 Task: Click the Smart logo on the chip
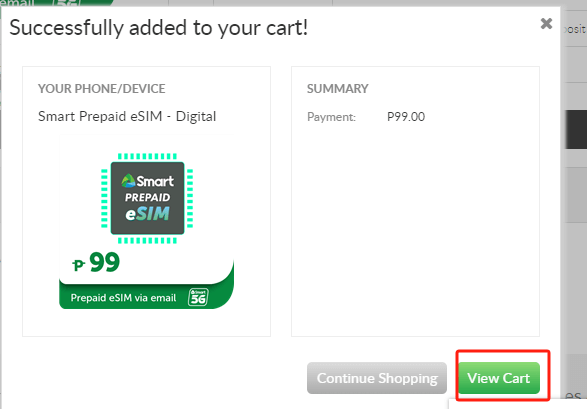[x=147, y=181]
